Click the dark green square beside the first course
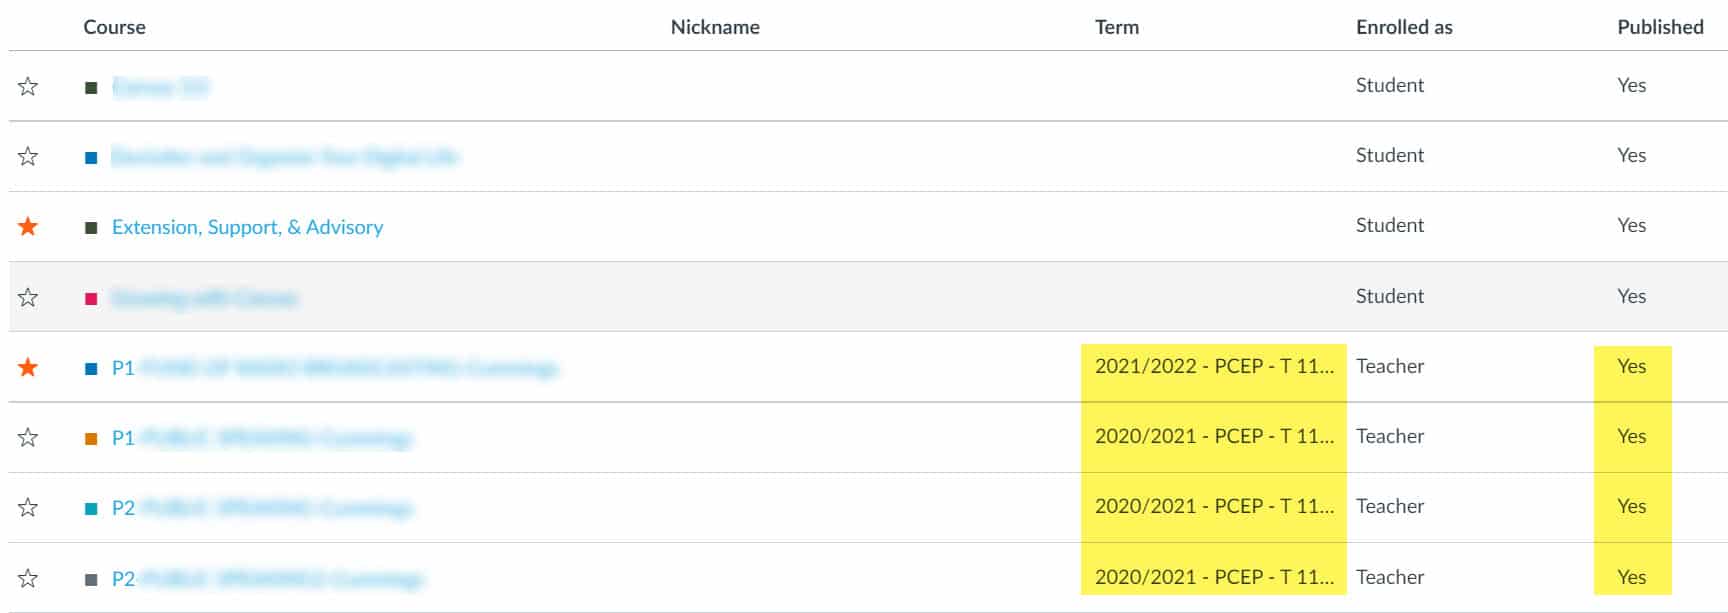Screen dimensions: 1728x613 (91, 85)
